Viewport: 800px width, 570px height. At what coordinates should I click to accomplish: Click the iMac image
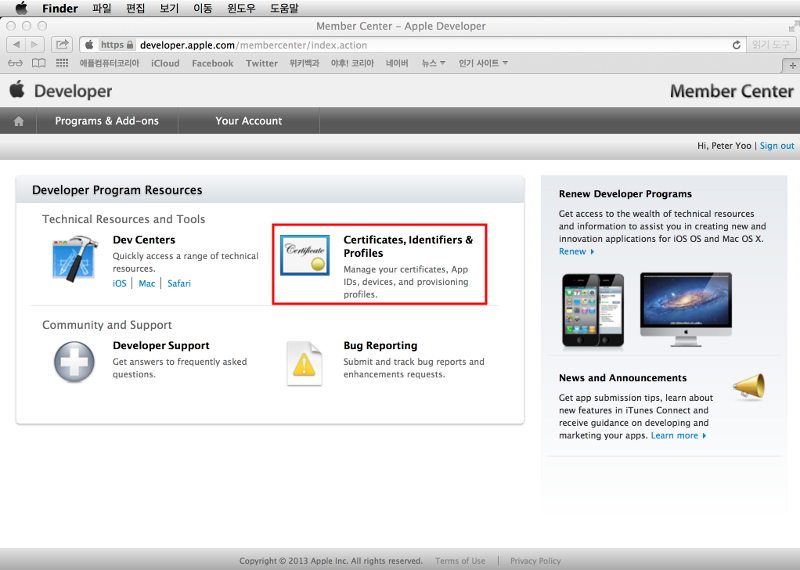pos(686,310)
